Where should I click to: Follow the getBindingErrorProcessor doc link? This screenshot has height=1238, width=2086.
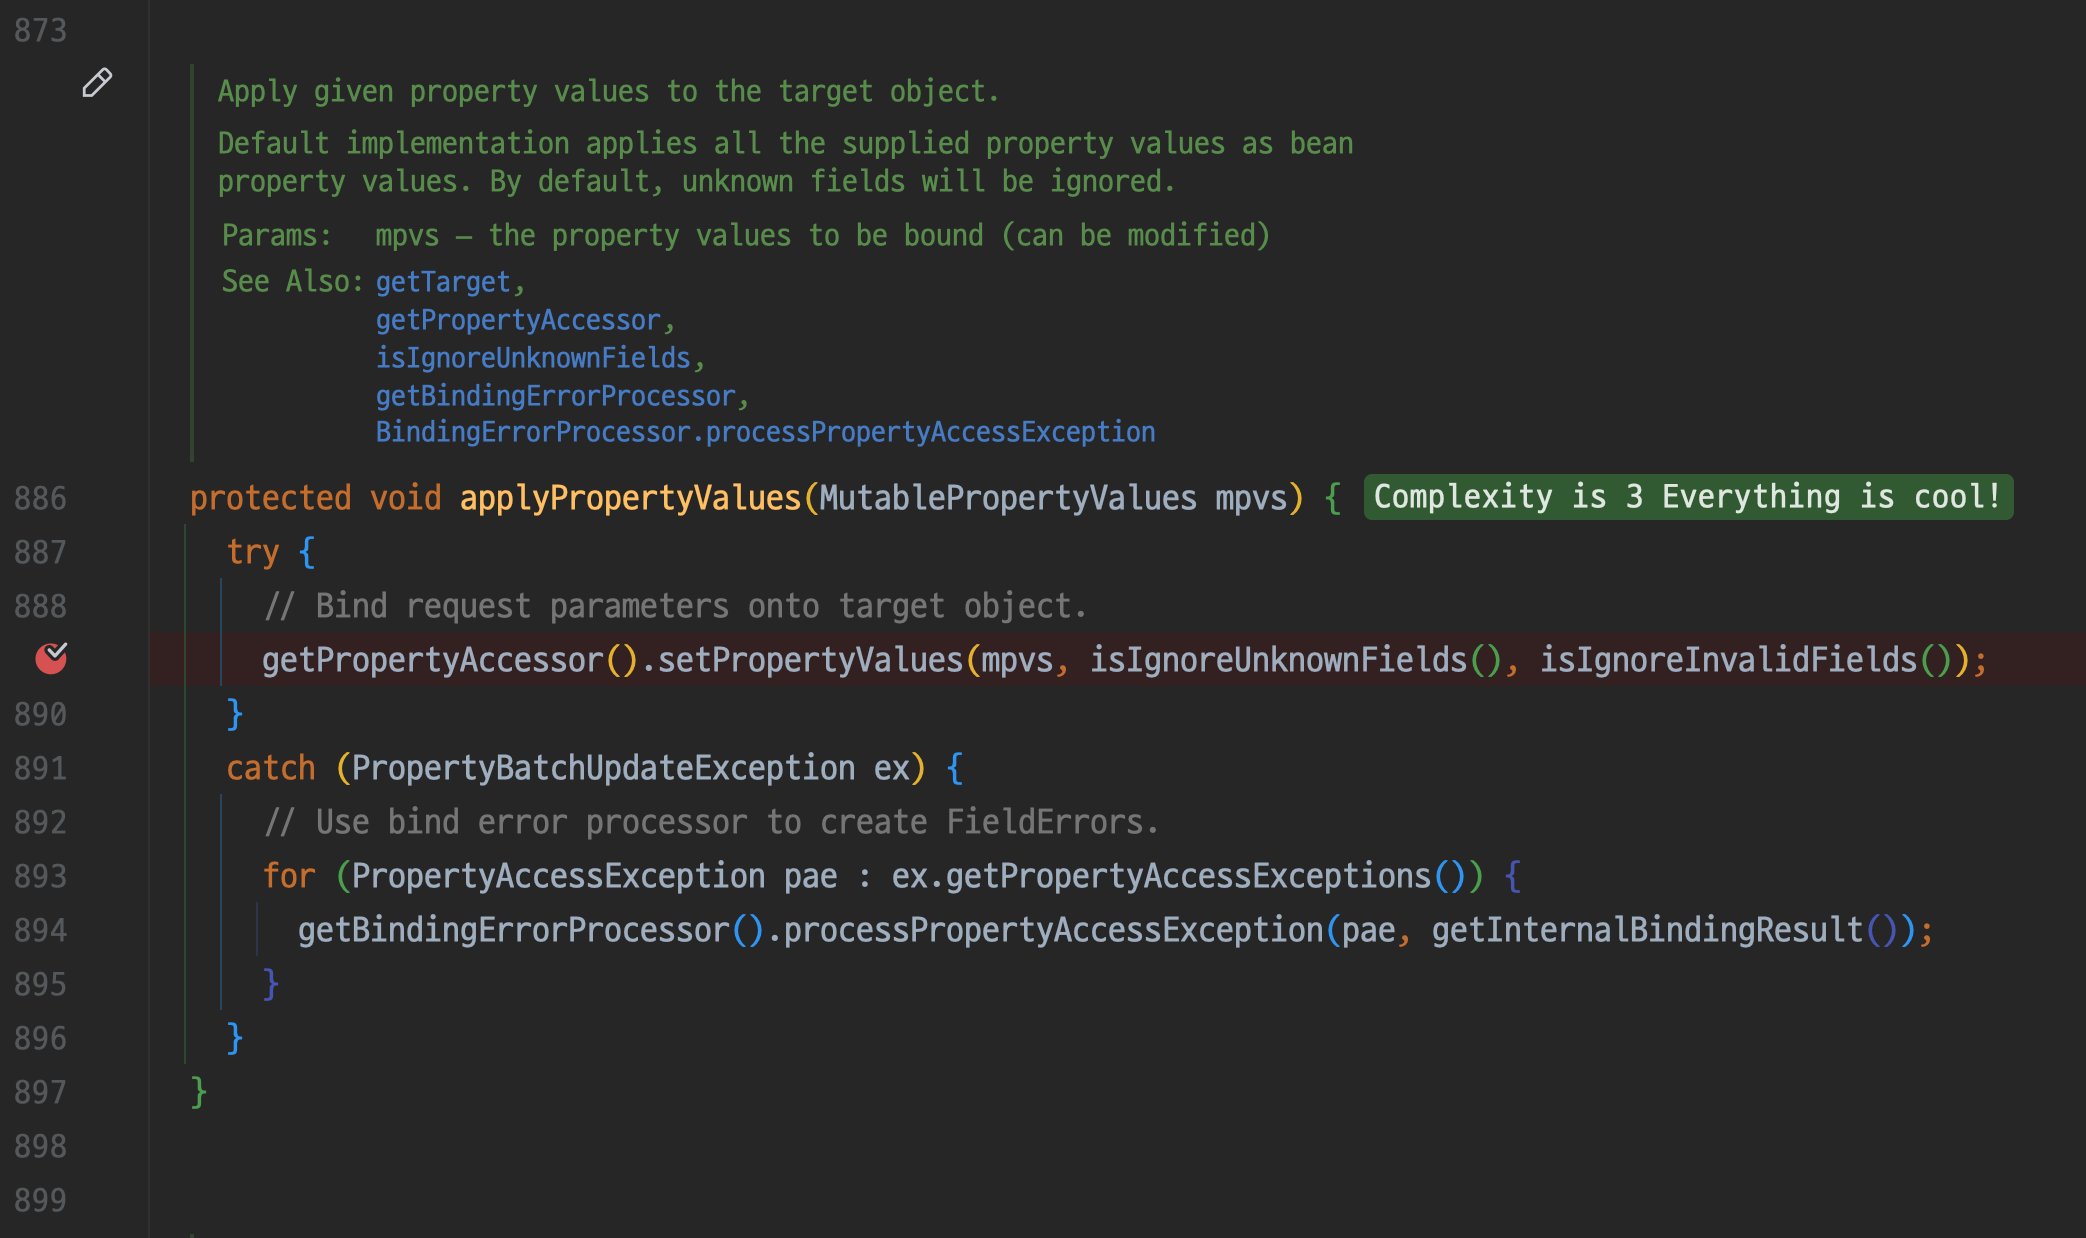[x=555, y=396]
